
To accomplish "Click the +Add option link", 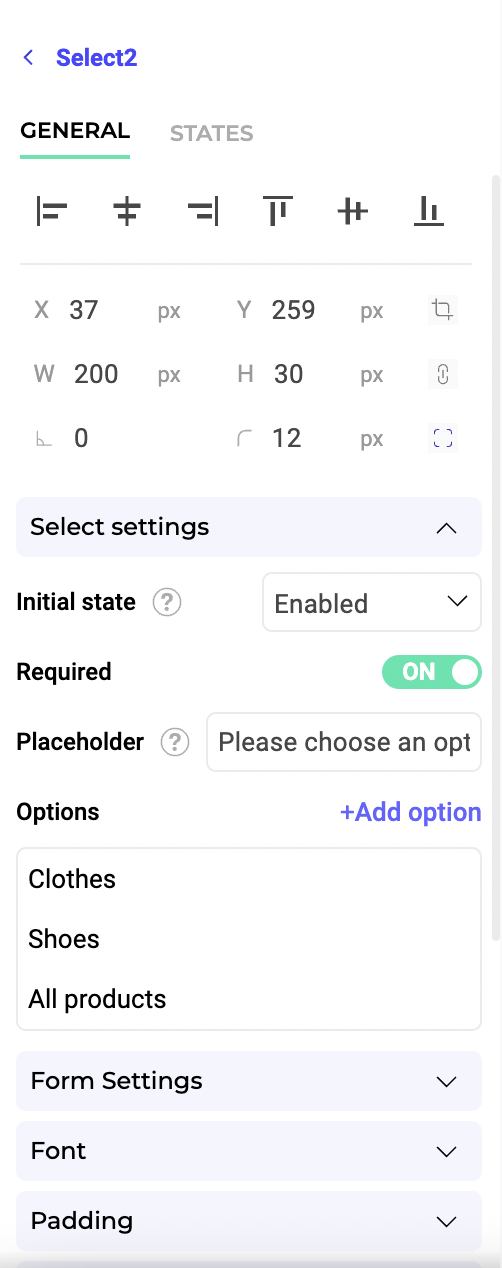I will click(411, 812).
